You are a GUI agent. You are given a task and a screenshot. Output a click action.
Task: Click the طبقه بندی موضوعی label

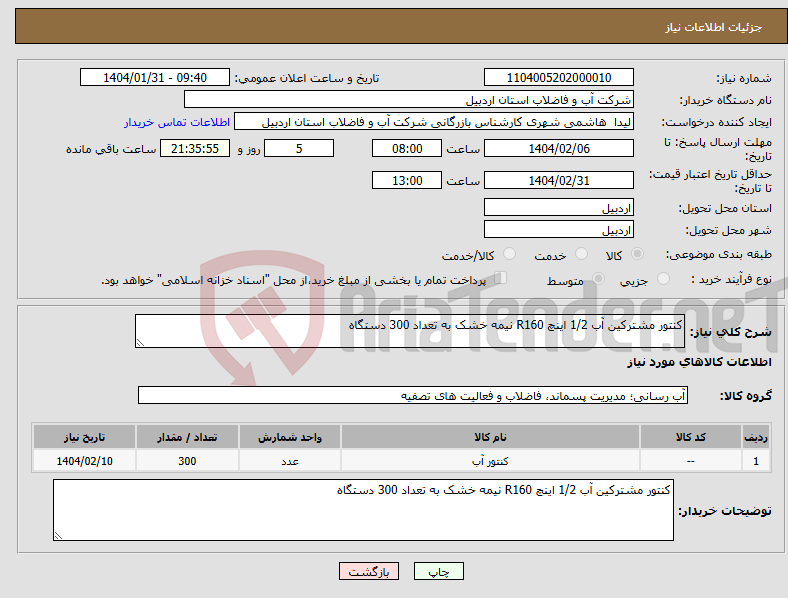pyautogui.click(x=719, y=254)
